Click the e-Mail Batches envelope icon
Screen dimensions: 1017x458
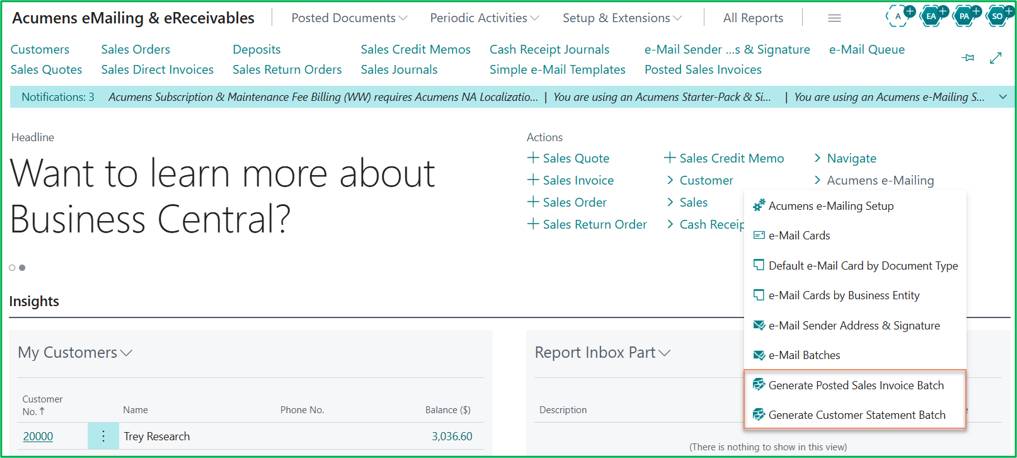759,355
